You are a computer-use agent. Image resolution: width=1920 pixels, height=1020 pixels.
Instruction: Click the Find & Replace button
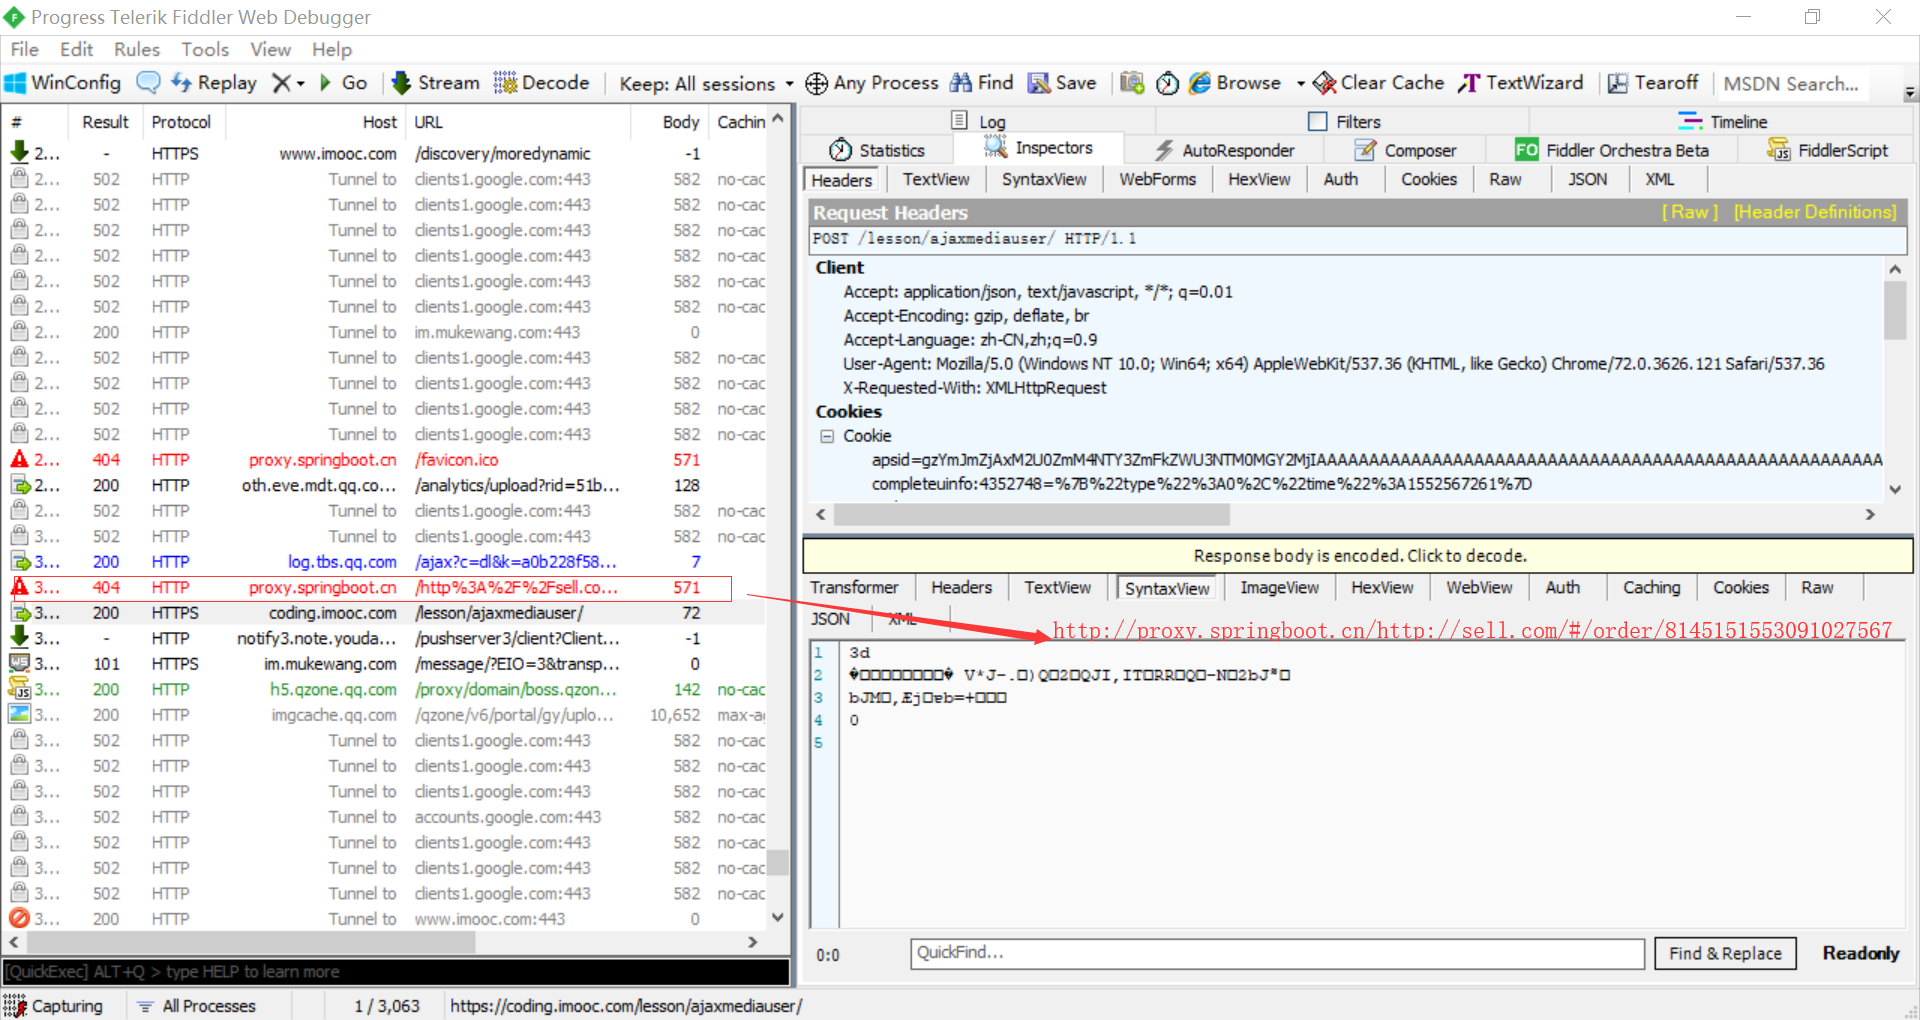click(1725, 953)
